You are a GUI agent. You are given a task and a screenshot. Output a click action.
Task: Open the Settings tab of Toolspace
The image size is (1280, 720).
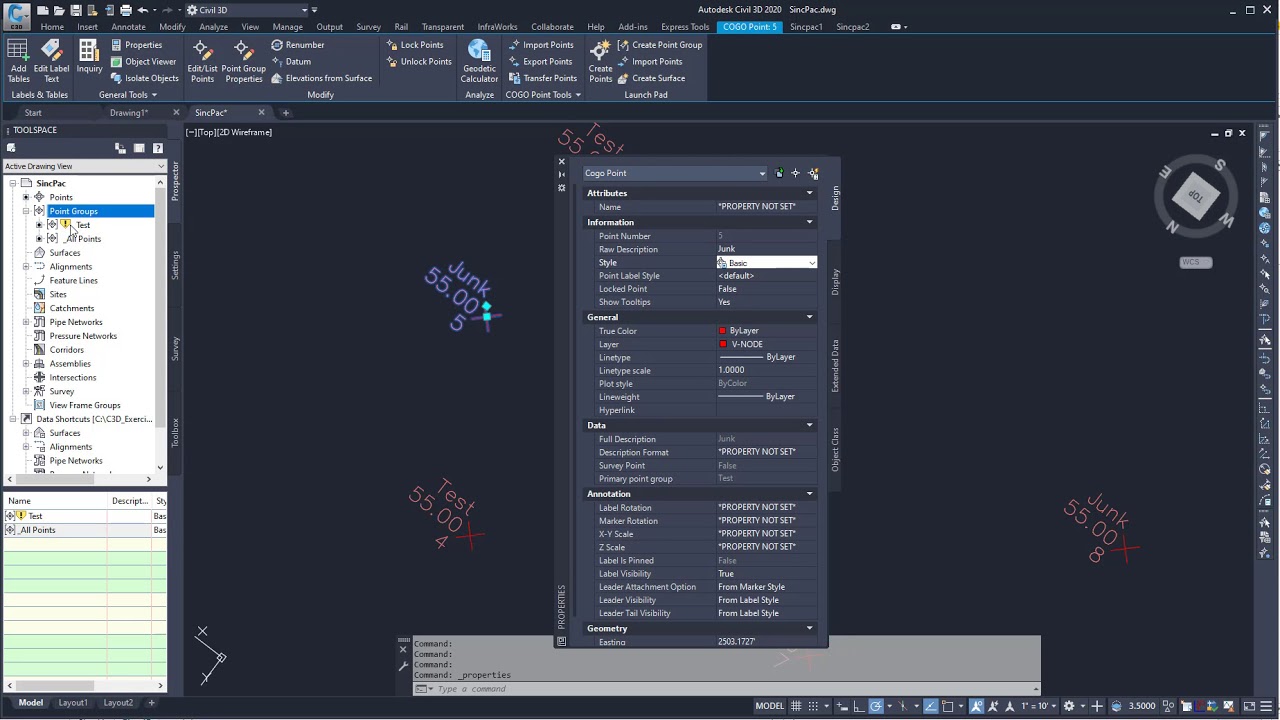pyautogui.click(x=175, y=265)
